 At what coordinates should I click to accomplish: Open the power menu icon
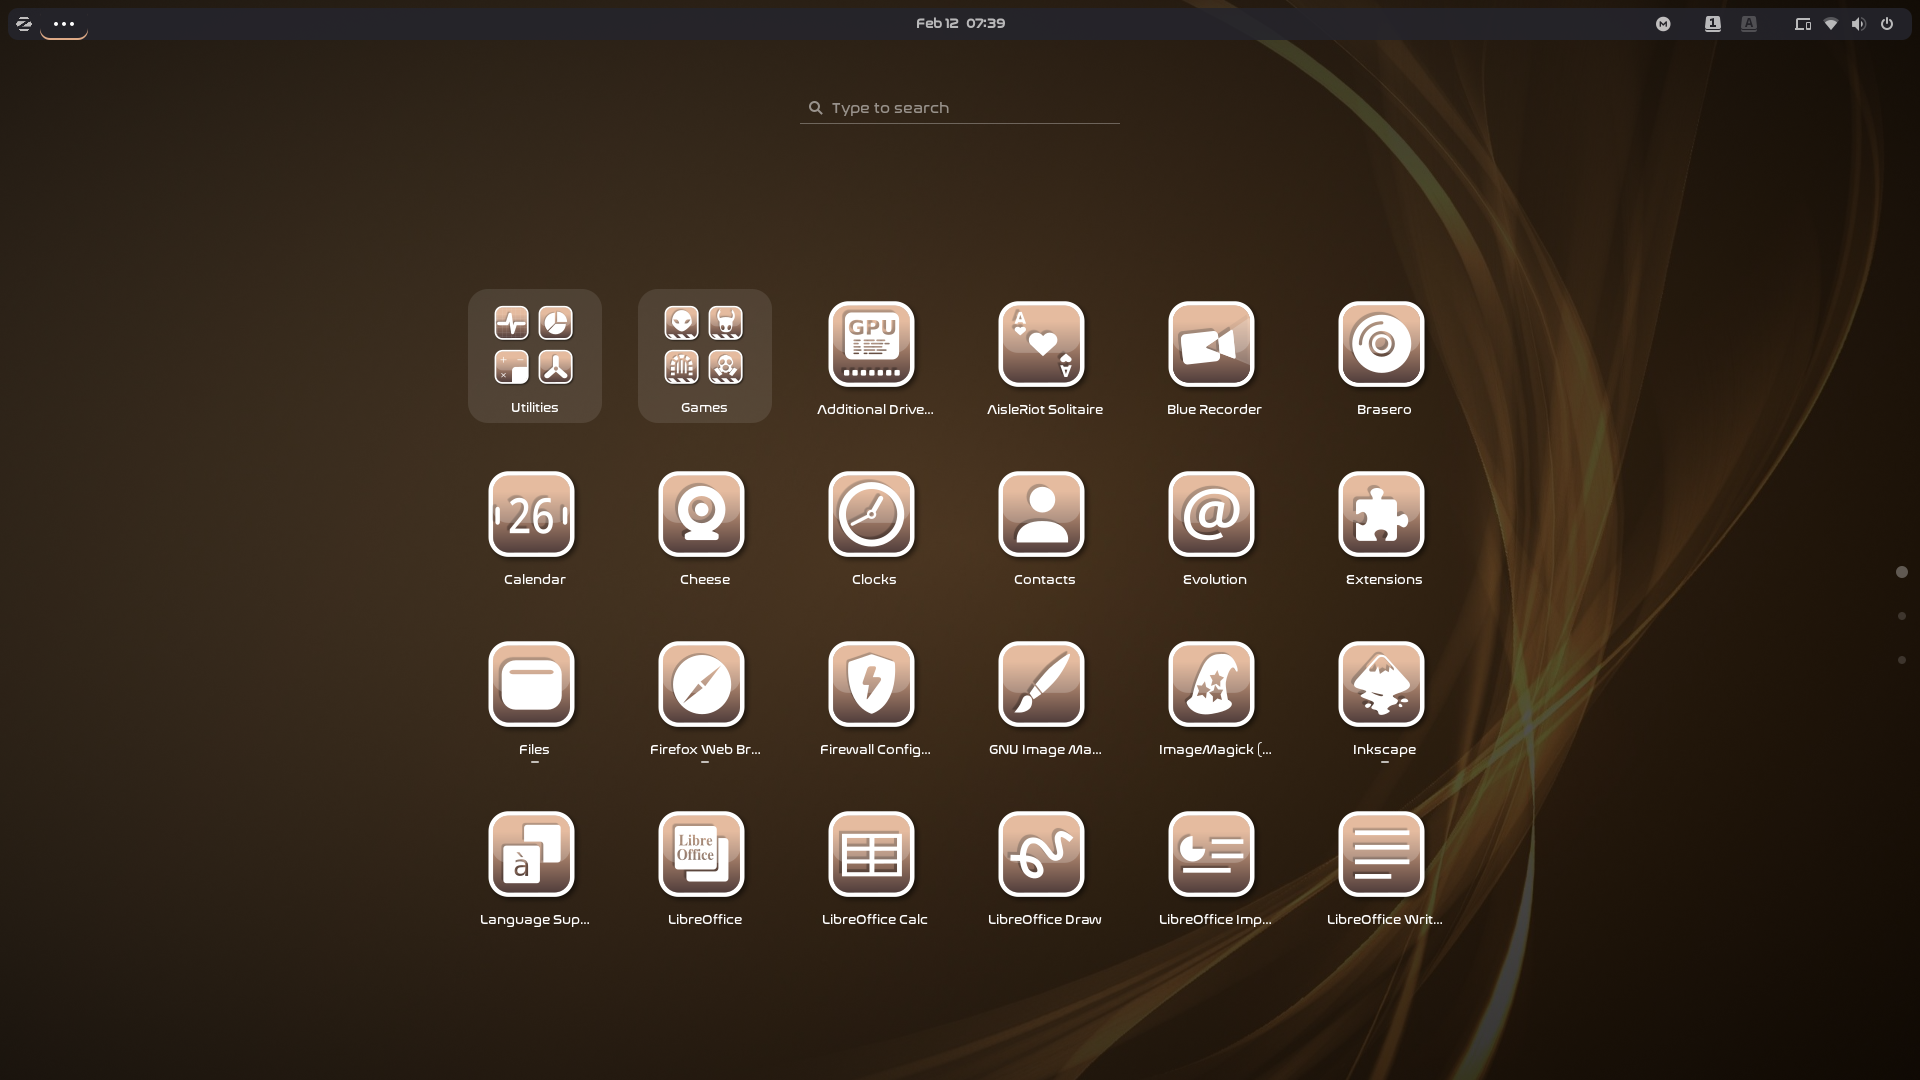tap(1887, 24)
